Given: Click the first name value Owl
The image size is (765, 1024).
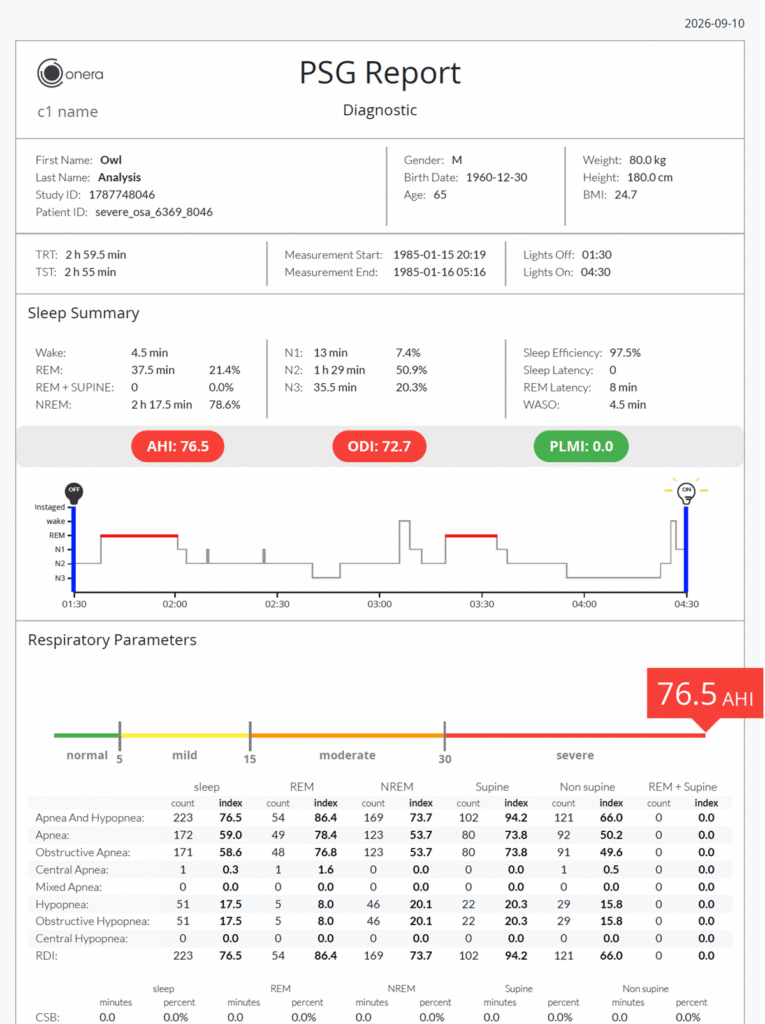Looking at the screenshot, I should pos(110,160).
